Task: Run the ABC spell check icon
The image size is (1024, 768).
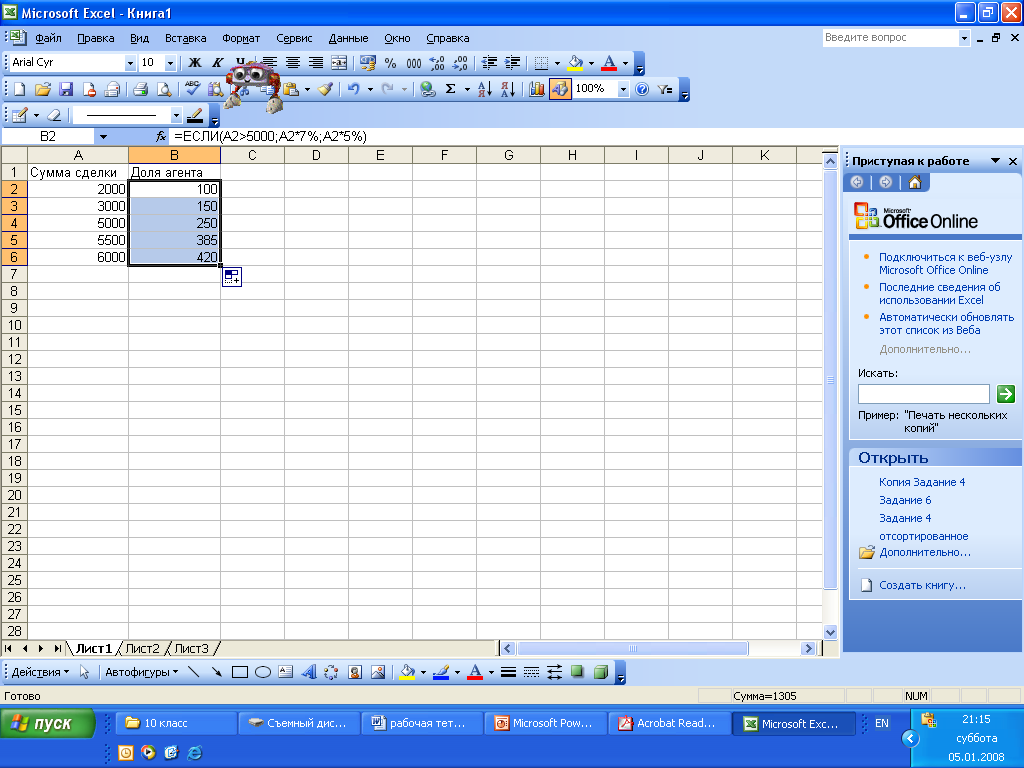Action: coord(193,89)
